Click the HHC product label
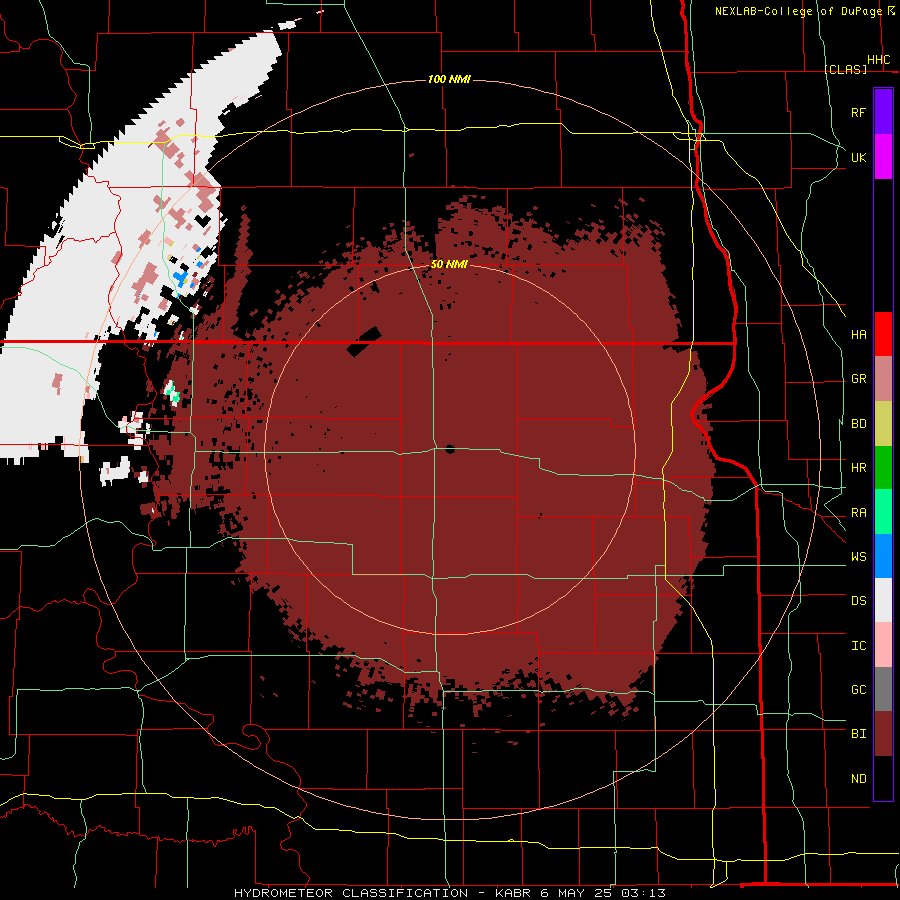 coord(879,60)
